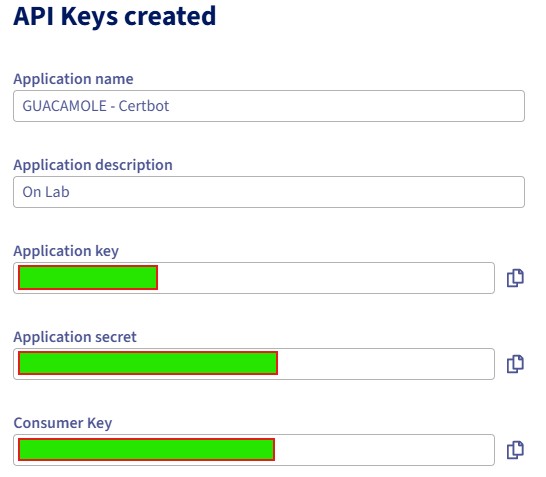Viewport: 546px width, 477px height.
Task: Click the redacted green Application key value
Action: click(x=88, y=277)
